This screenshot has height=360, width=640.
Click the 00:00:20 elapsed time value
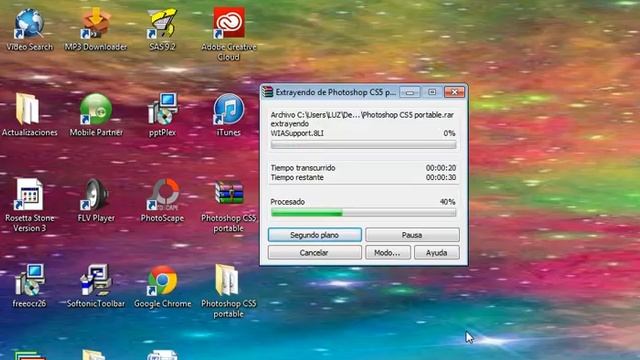(x=441, y=168)
